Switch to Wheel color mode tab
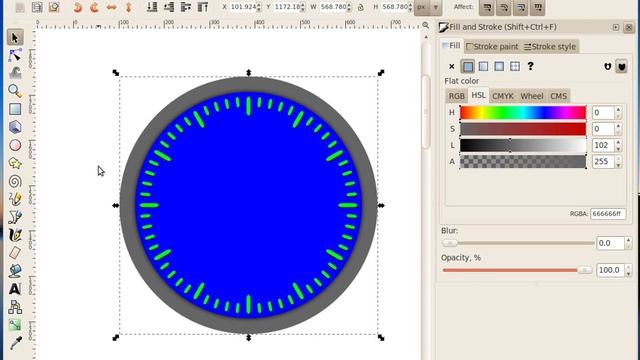Screen dimensions: 640x360 [x=531, y=96]
